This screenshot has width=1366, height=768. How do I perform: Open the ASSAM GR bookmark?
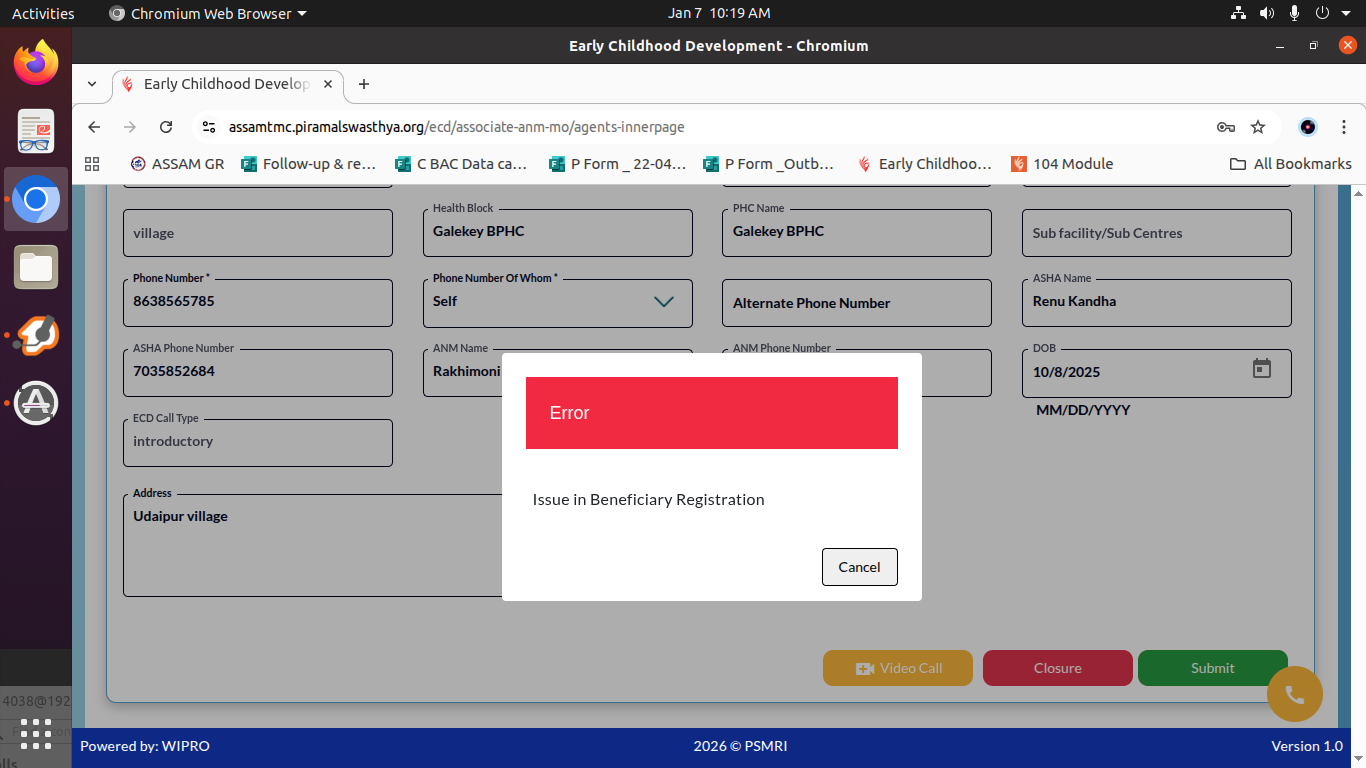click(177, 164)
